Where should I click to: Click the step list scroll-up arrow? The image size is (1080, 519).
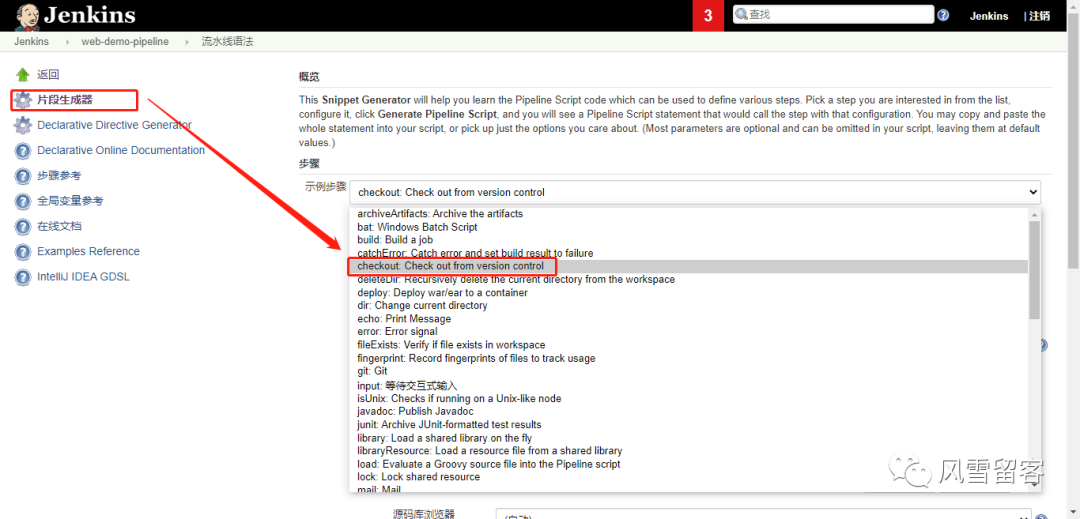click(x=1035, y=214)
